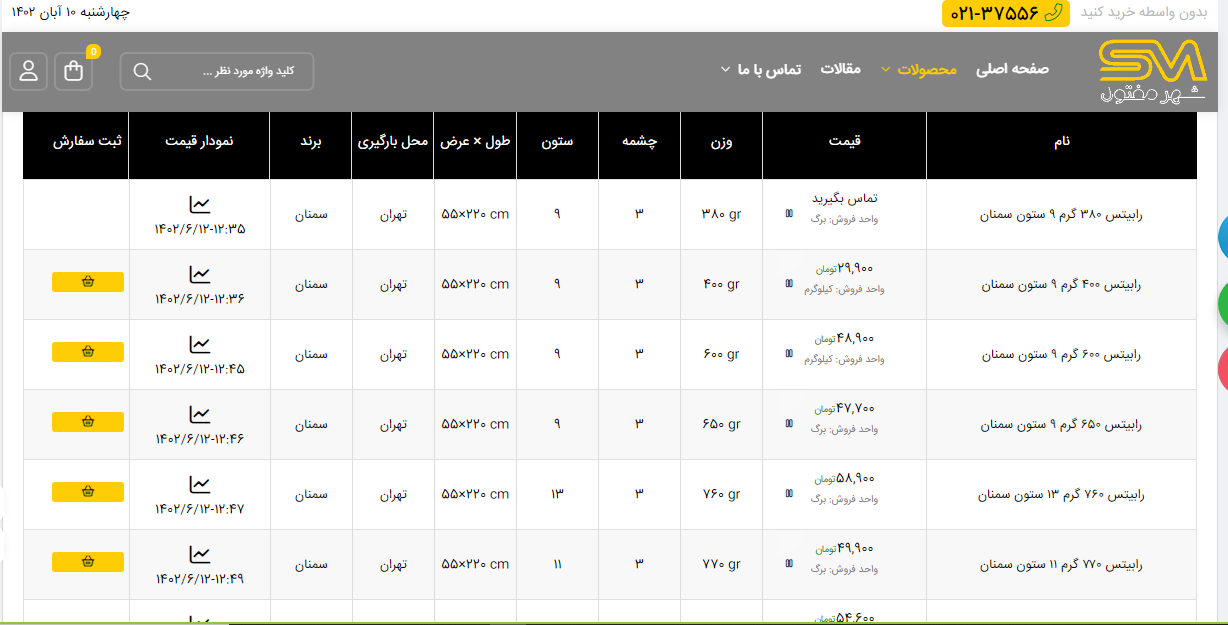The width and height of the screenshot is (1228, 625).
Task: Open the user account icon
Action: (x=28, y=71)
